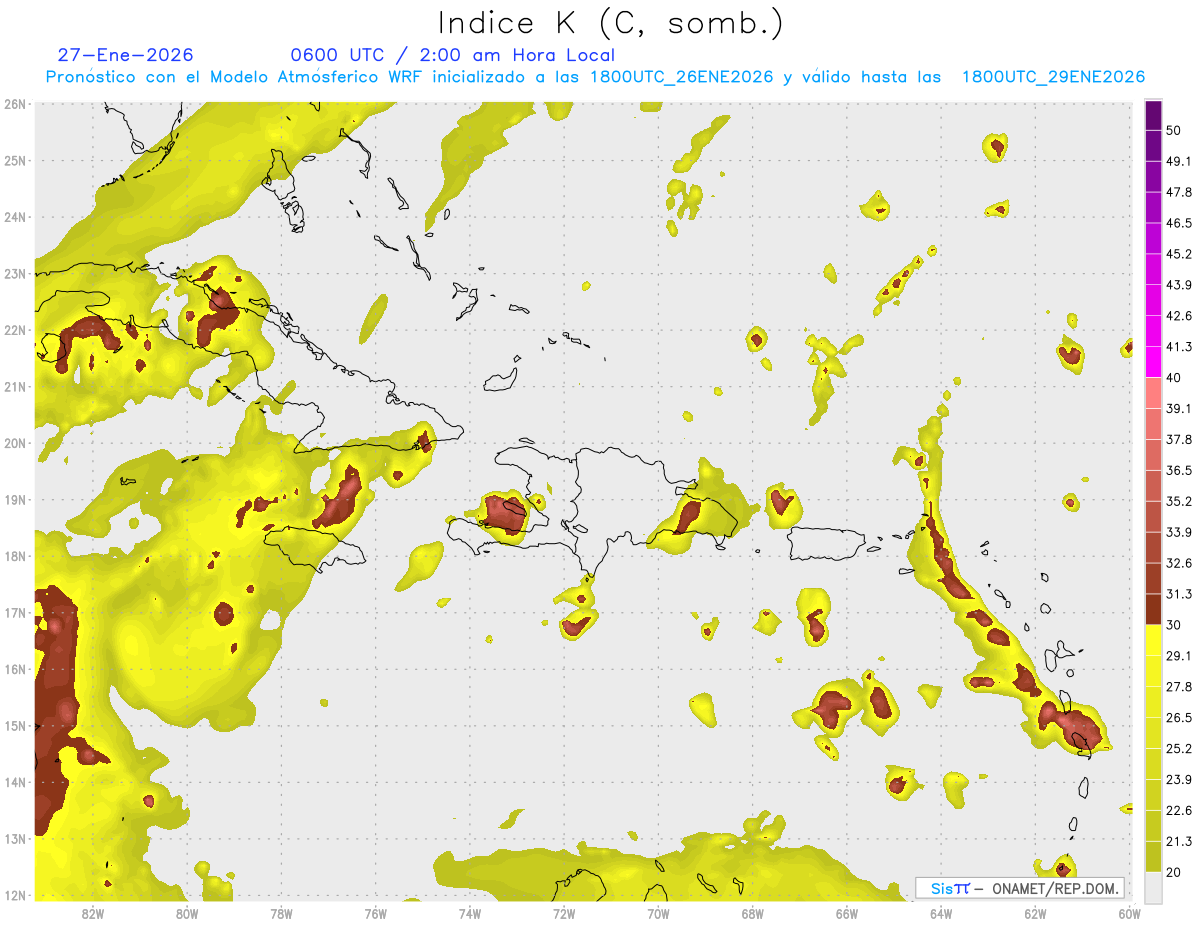Click the olive colorbar band between 20 and 21.3
This screenshot has height=927, width=1200.
point(1153,856)
